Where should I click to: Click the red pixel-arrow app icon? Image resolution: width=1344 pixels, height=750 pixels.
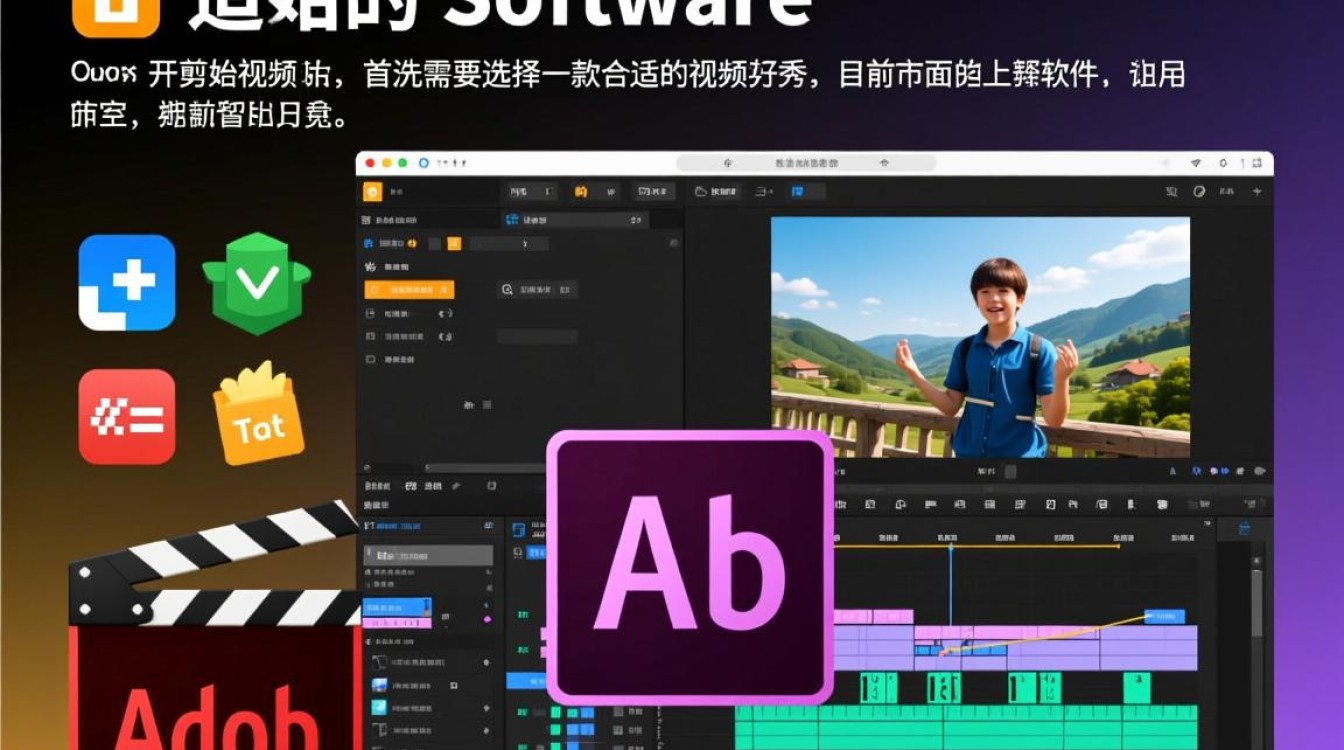click(127, 417)
